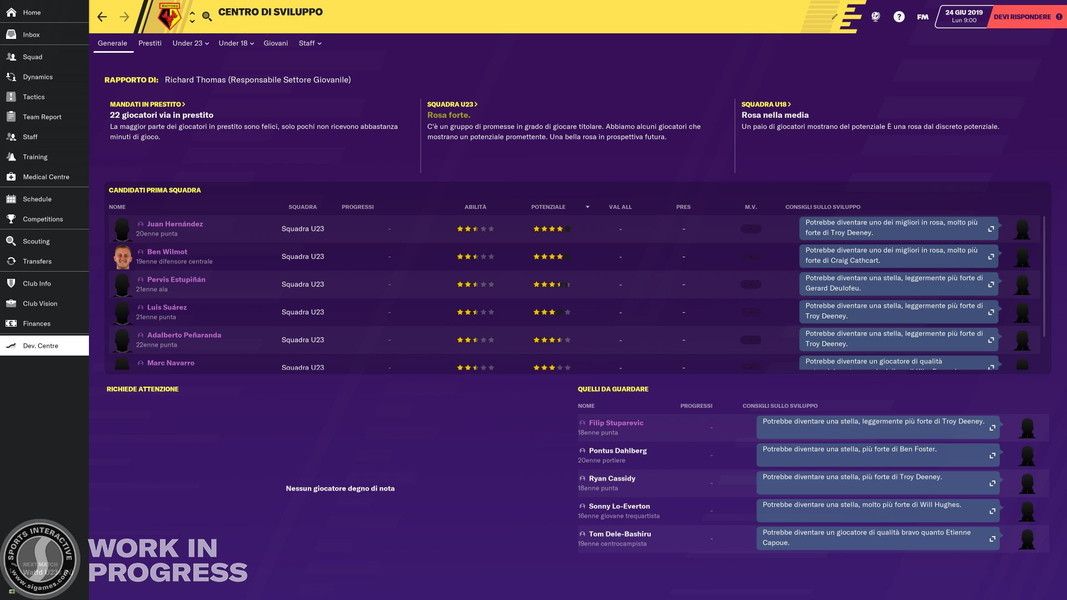Go forward with the right arrow
The image size is (1067, 600).
click(125, 16)
